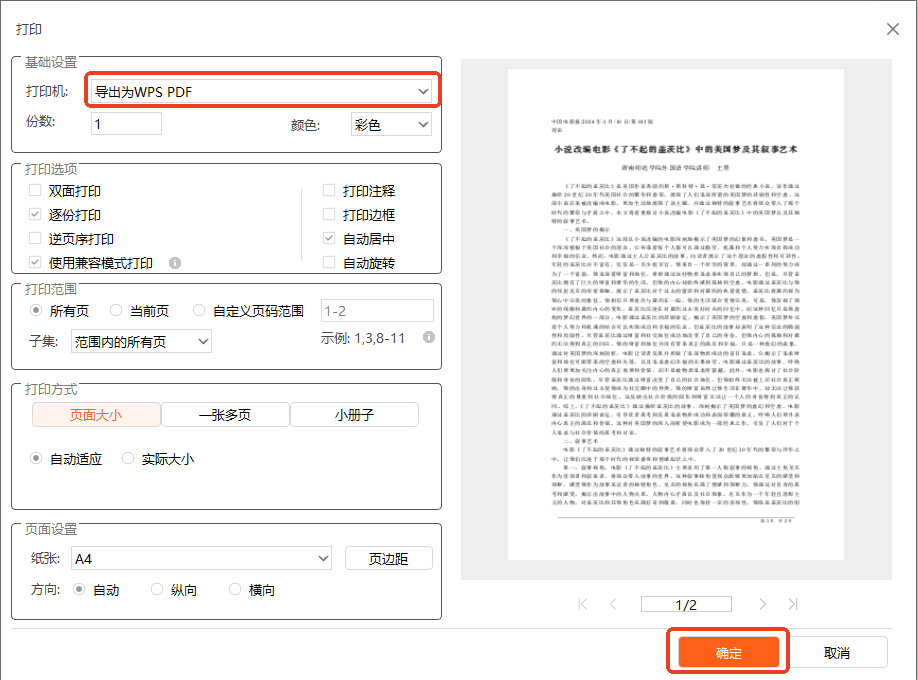Screen dimensions: 918x680
Task: Open the 颜色 color mode dropdown
Action: click(390, 123)
